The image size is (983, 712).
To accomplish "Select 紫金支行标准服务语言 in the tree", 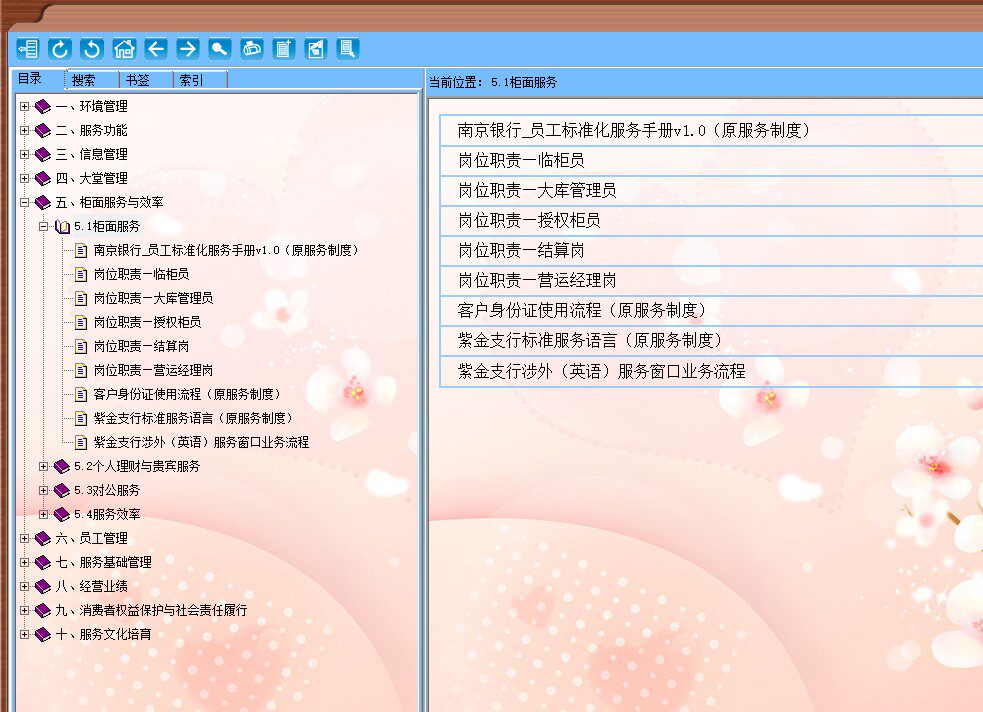I will pyautogui.click(x=193, y=418).
